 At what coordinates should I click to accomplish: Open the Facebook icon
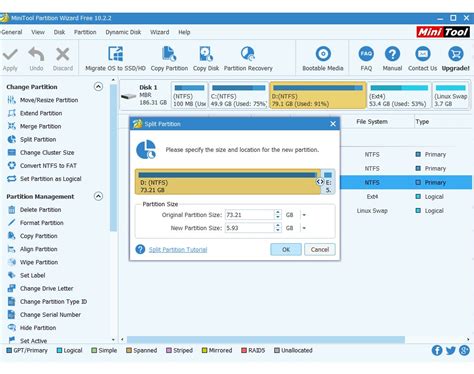coord(437,350)
